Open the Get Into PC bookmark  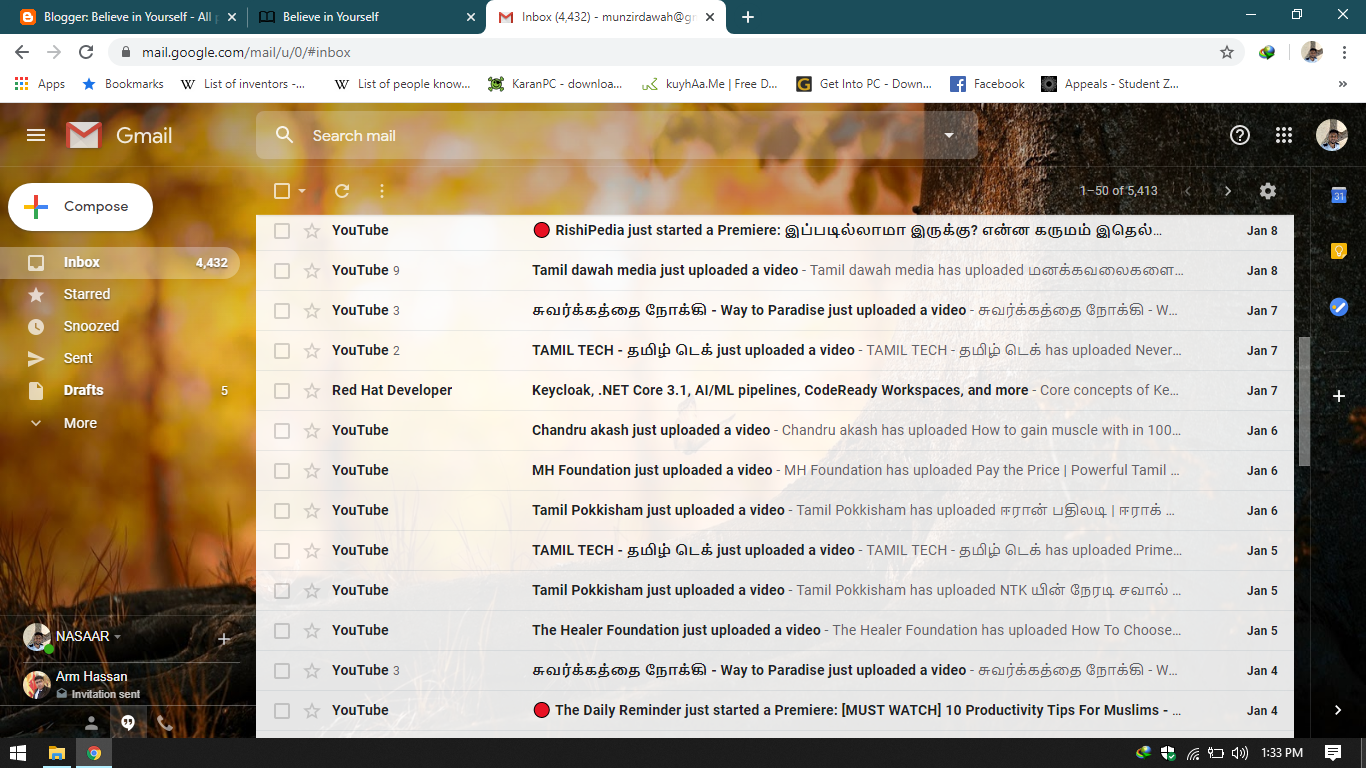tap(864, 84)
